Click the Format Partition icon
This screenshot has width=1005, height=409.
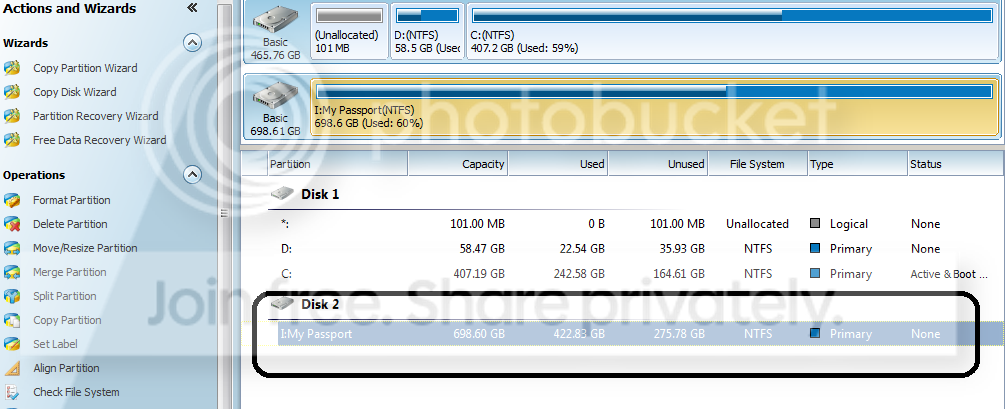coord(12,200)
